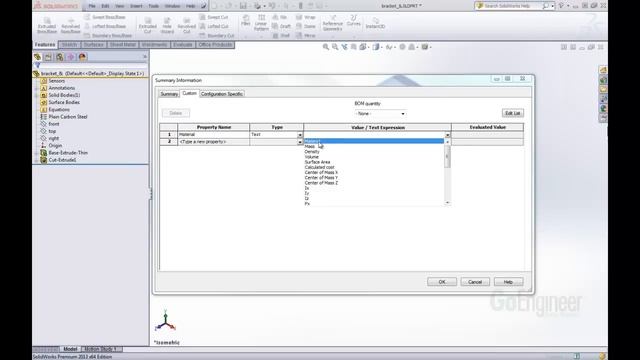Click the feature tree filter icon

pos(38,65)
